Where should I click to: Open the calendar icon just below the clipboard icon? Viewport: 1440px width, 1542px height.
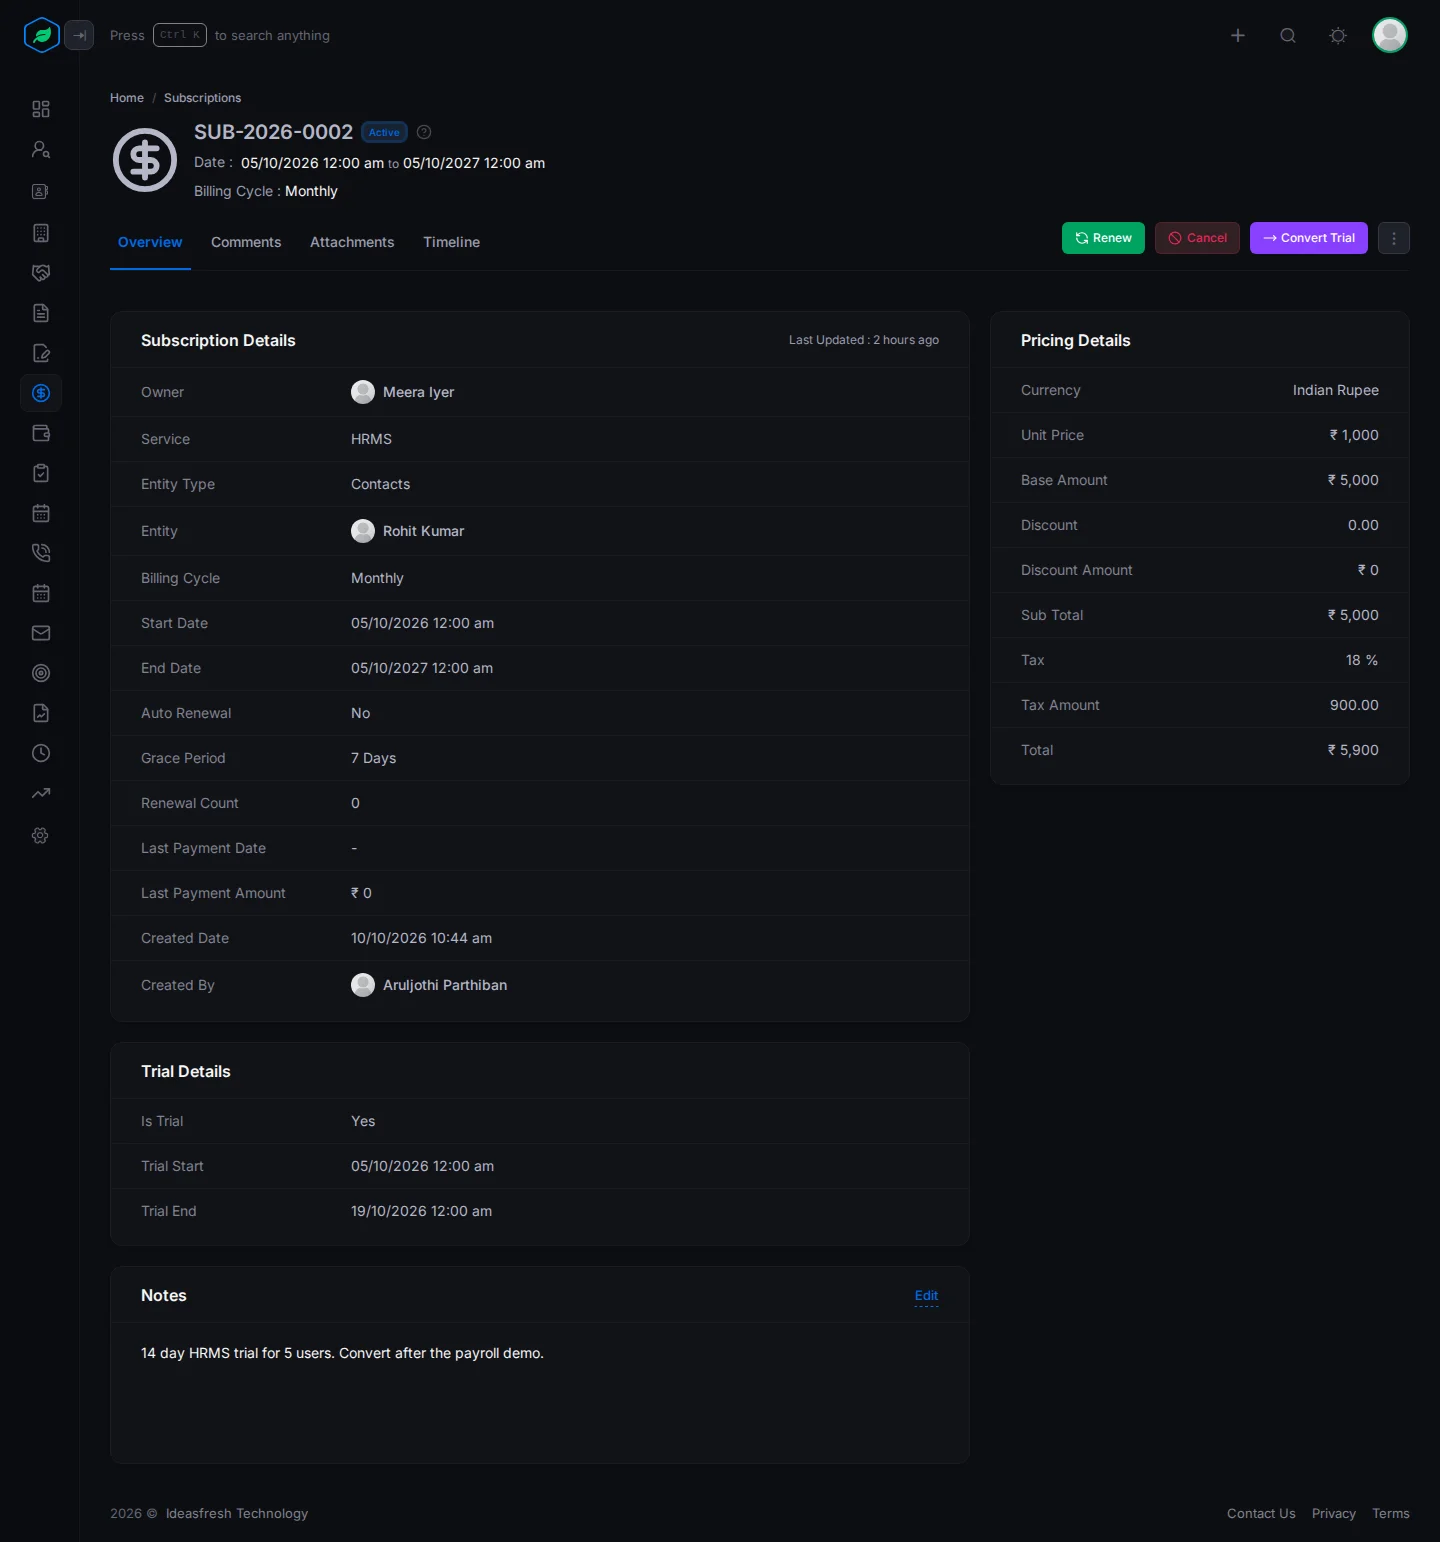41,513
